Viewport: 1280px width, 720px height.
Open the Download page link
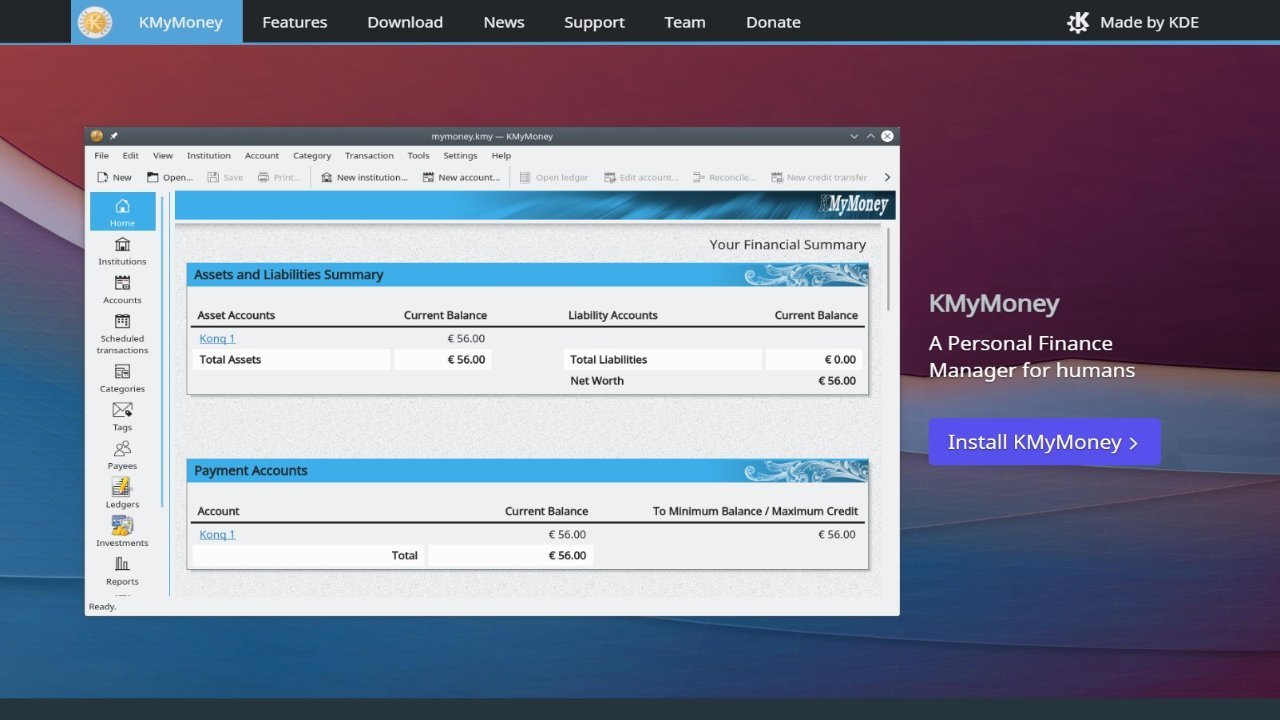coord(405,22)
